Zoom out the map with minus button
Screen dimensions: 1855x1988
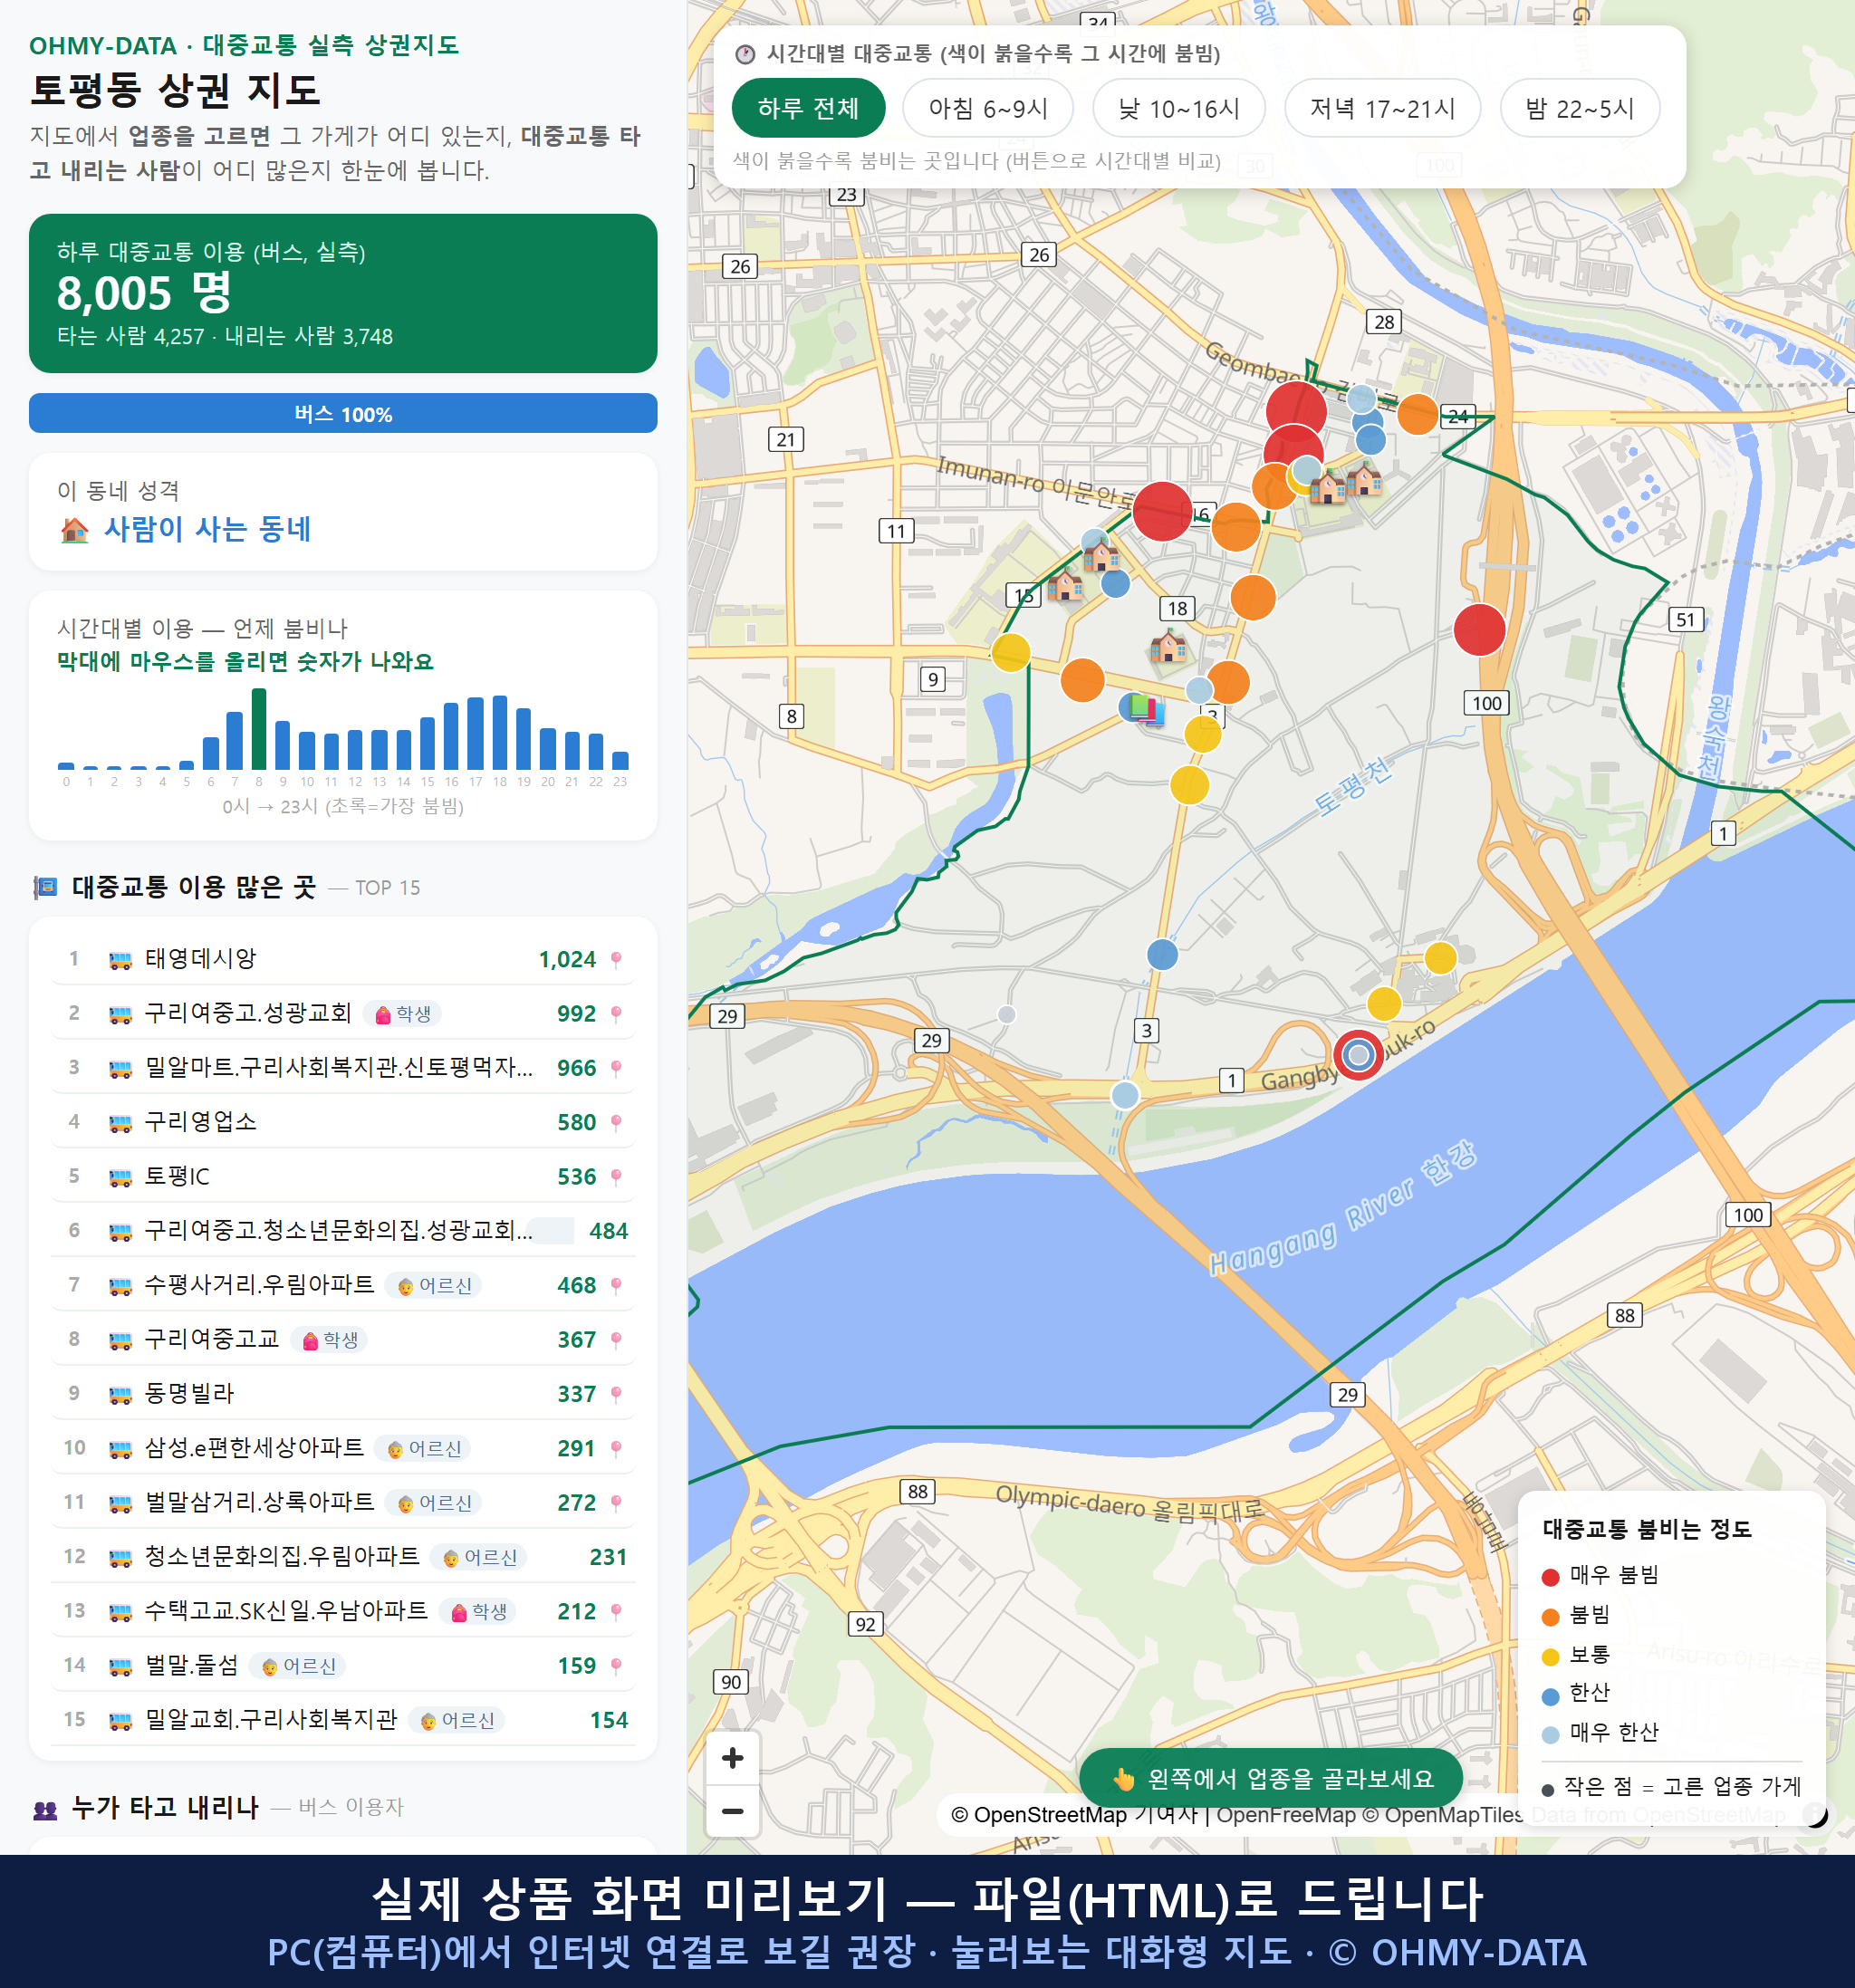732,1811
